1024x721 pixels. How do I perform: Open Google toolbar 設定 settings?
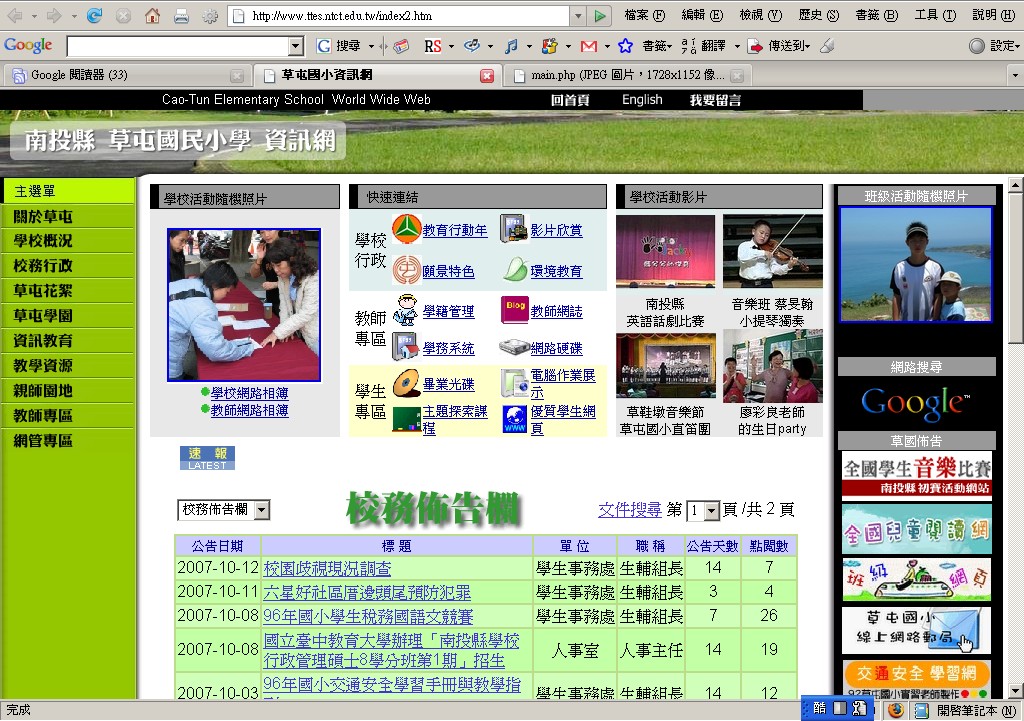(x=995, y=46)
